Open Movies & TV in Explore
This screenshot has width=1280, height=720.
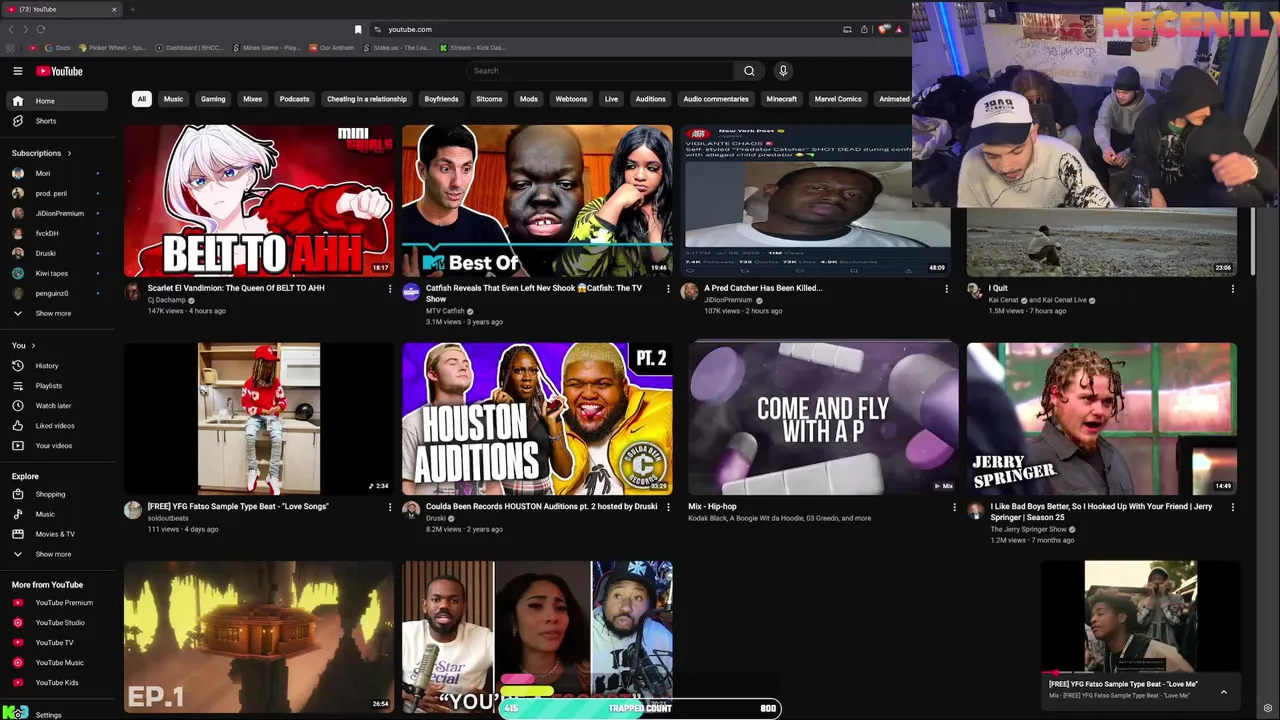pyautogui.click(x=56, y=534)
